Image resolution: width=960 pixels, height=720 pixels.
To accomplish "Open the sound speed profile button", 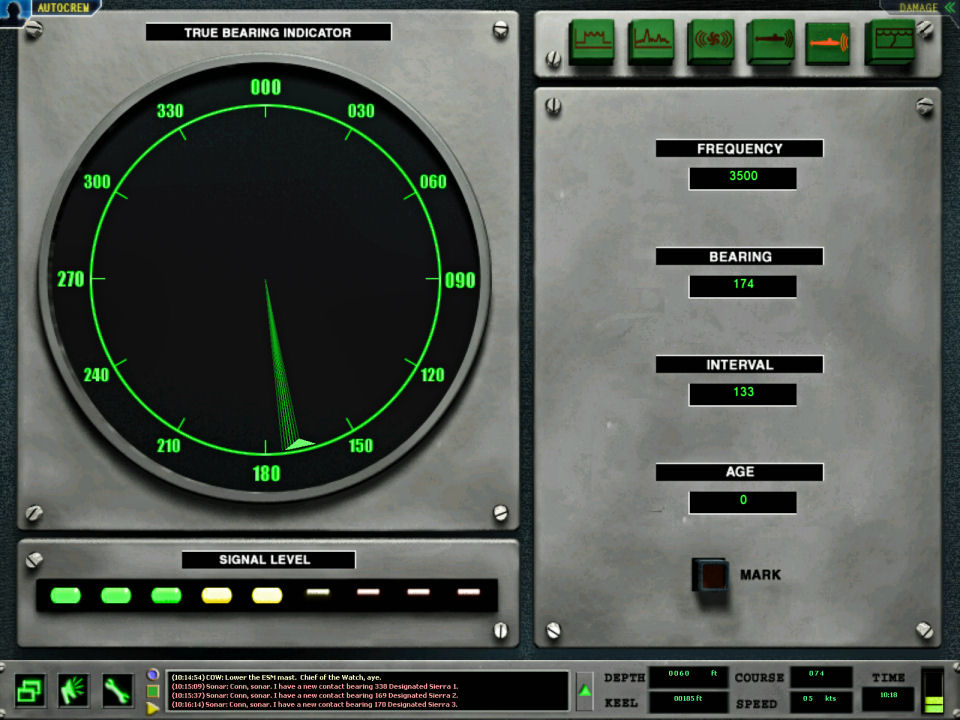I will (x=888, y=43).
